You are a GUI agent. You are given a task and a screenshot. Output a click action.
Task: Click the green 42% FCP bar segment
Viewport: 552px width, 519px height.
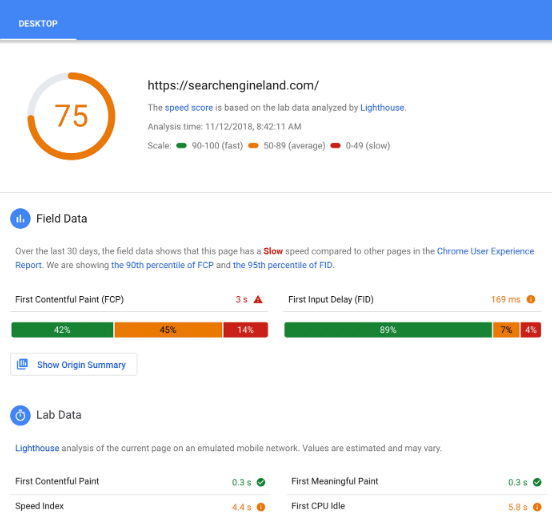pyautogui.click(x=62, y=330)
